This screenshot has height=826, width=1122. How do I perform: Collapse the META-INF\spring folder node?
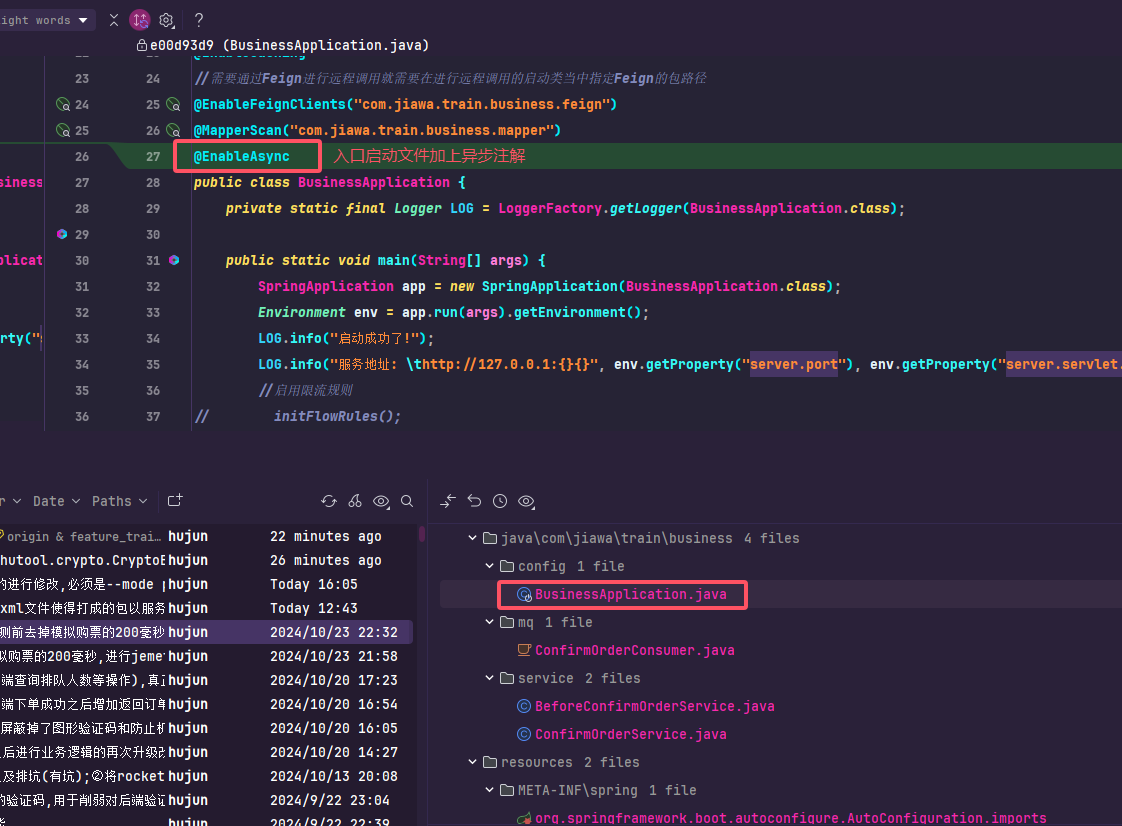coord(489,789)
